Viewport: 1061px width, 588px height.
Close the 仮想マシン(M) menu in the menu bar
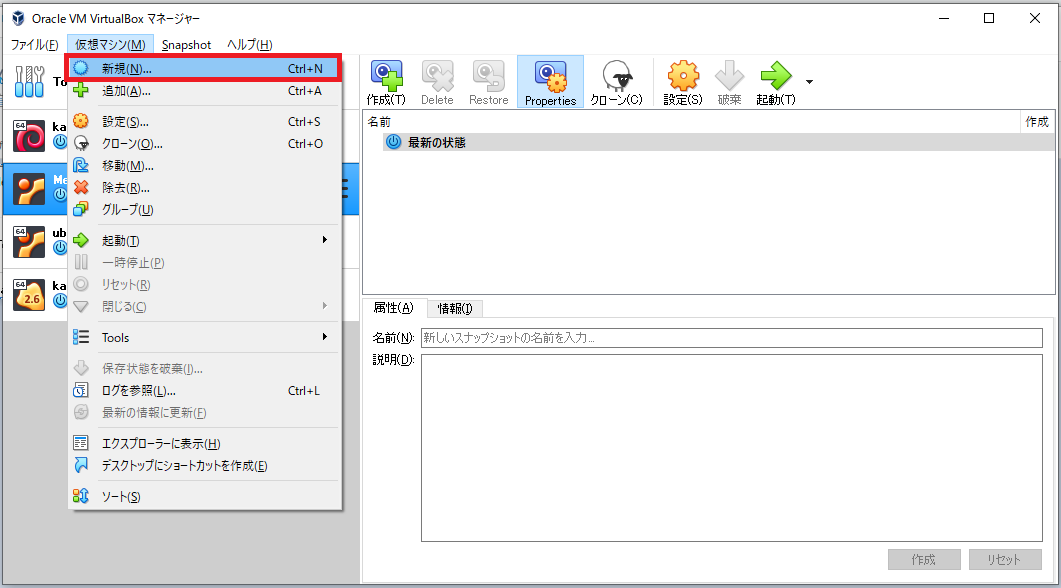(110, 45)
